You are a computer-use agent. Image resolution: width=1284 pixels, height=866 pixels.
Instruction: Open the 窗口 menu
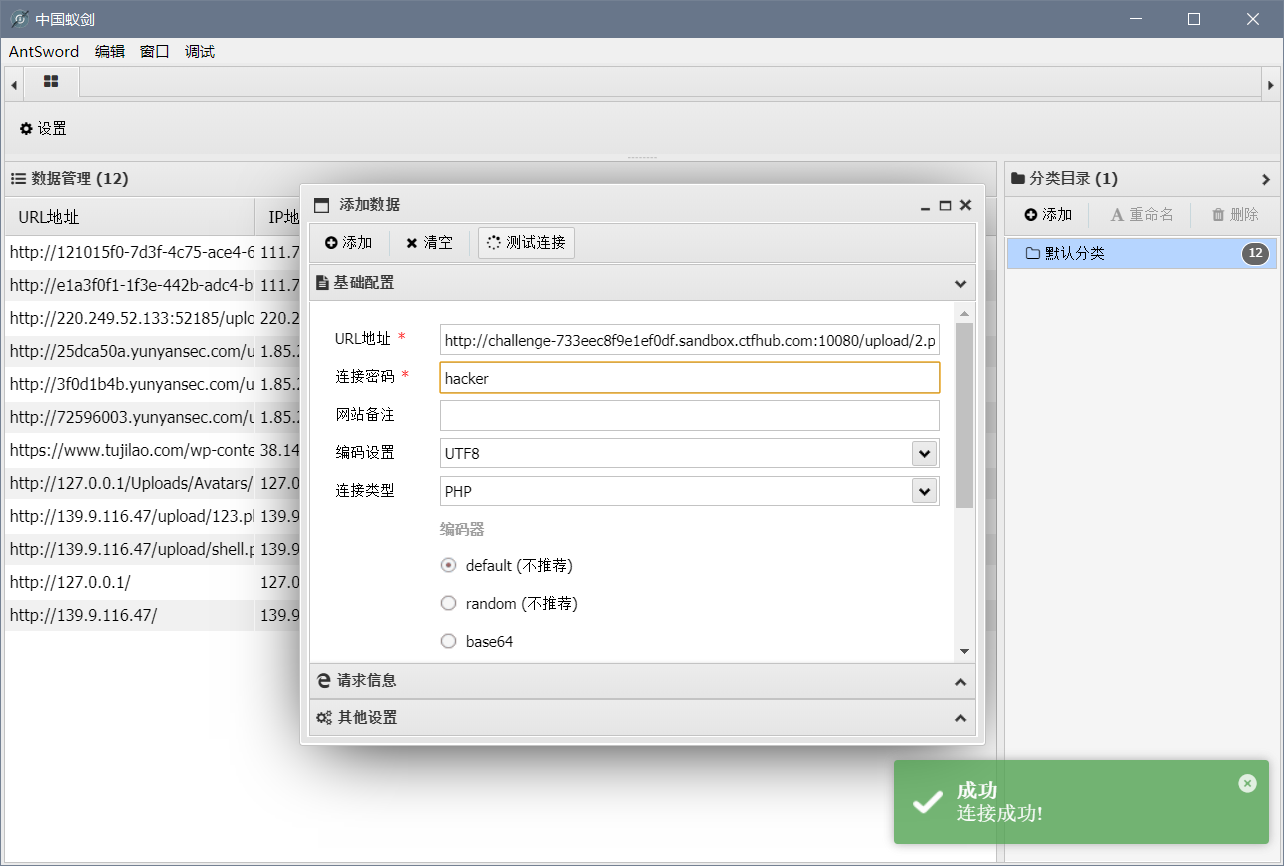[153, 51]
